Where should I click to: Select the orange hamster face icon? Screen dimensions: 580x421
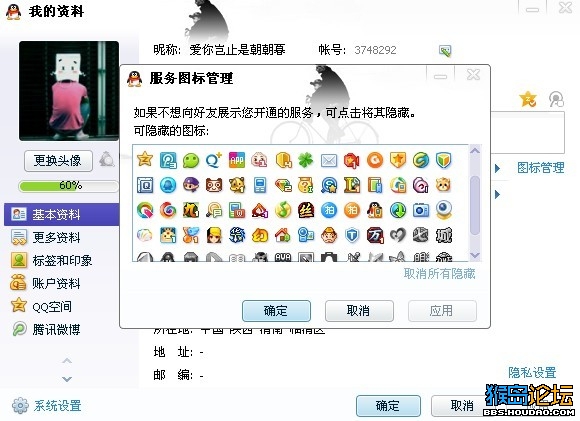click(444, 185)
